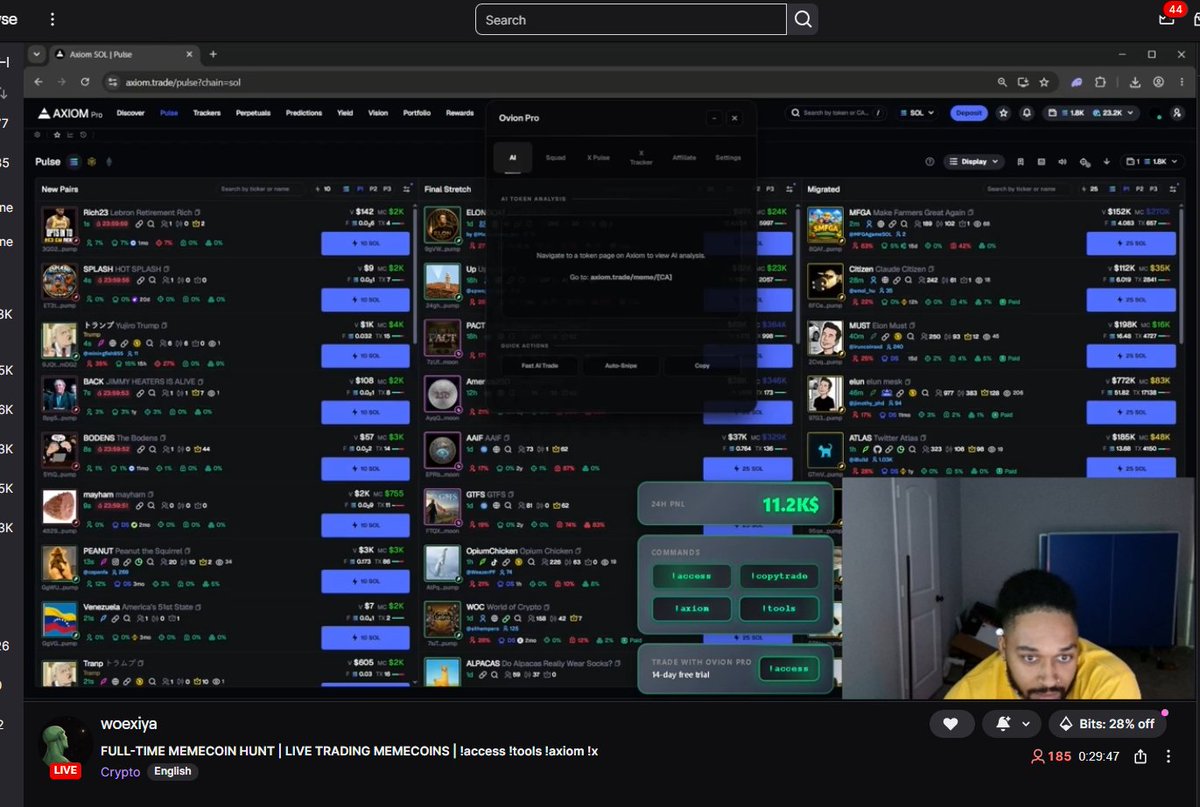The height and width of the screenshot is (807, 1200).
Task: Switch to Settings tab in Ovion Pro
Action: tap(728, 157)
